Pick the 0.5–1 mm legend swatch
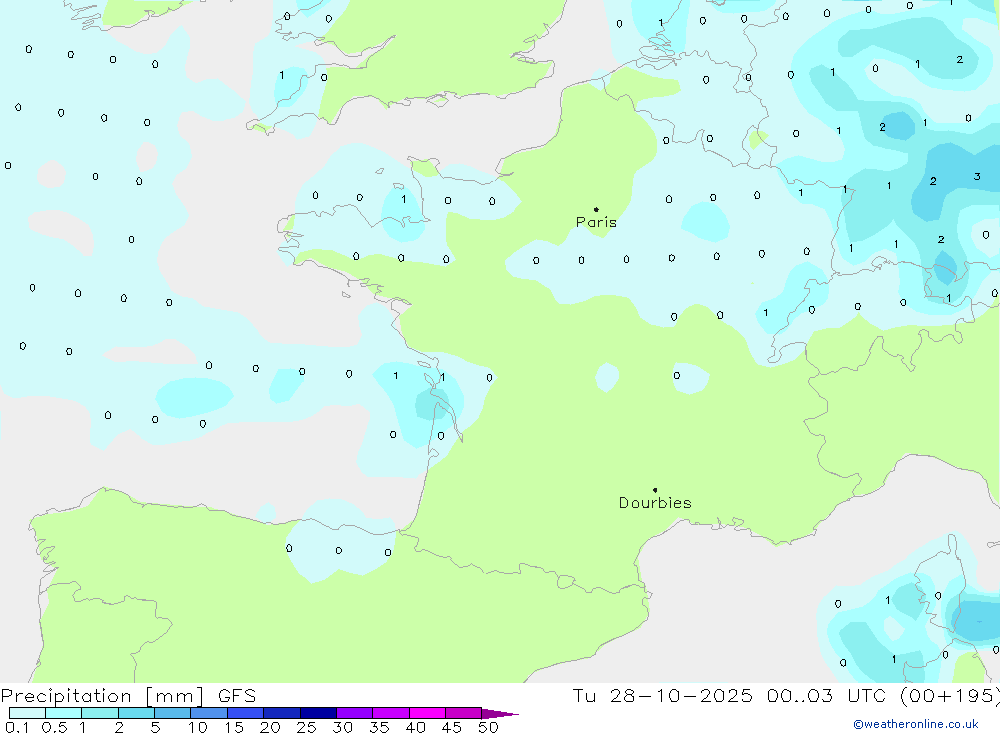1000x733 pixels. (63, 713)
